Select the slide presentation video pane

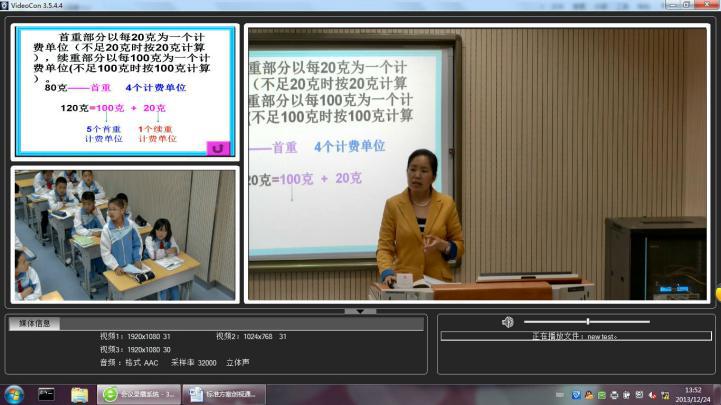(126, 91)
